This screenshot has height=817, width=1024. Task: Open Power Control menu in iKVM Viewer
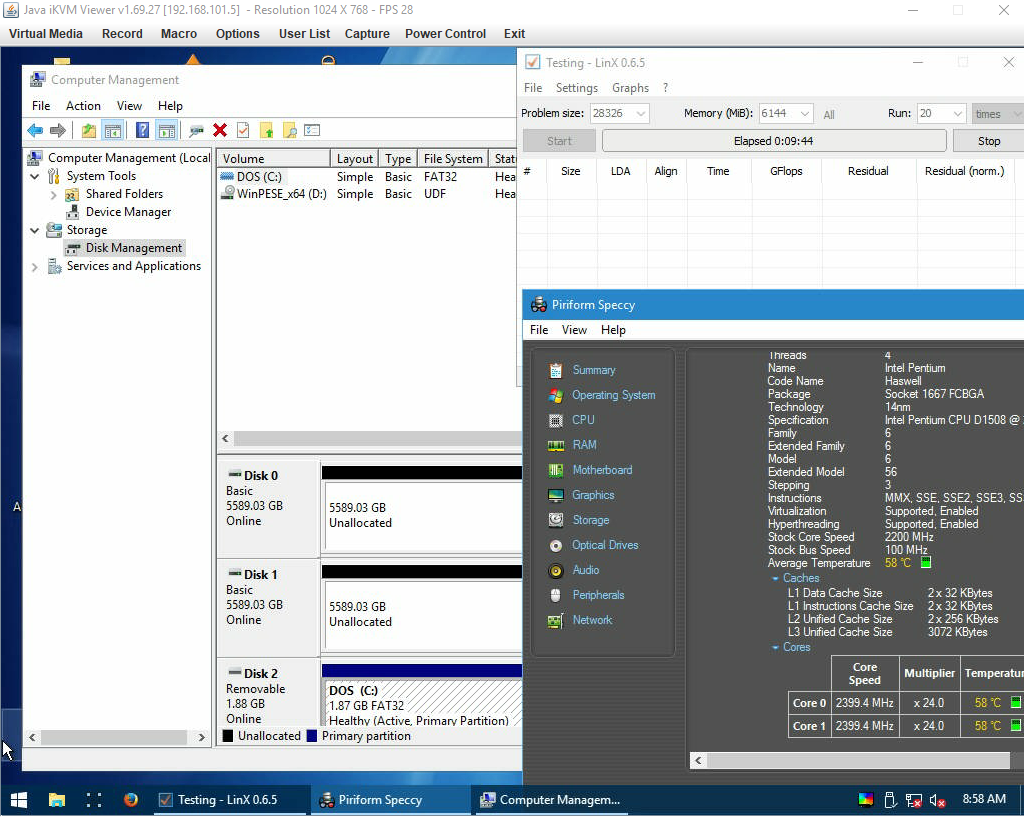(445, 34)
